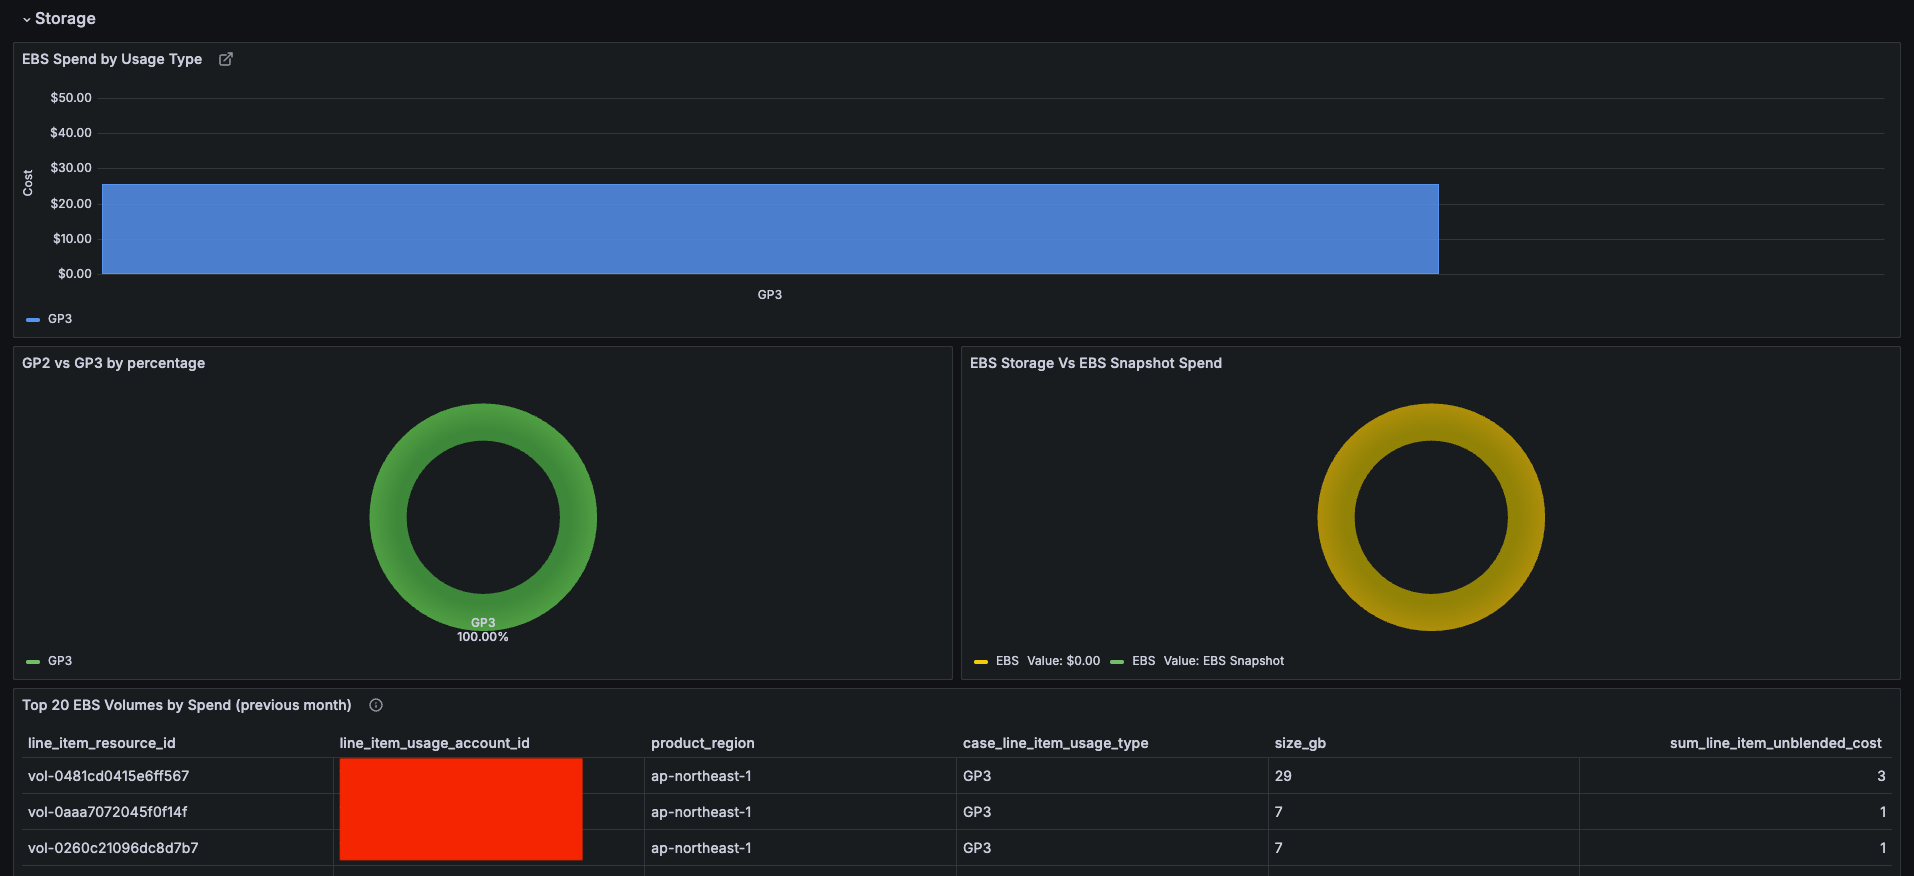The height and width of the screenshot is (876, 1914).
Task: Select the vol-0481cd0415e6ff567 table cell
Action: tap(109, 776)
